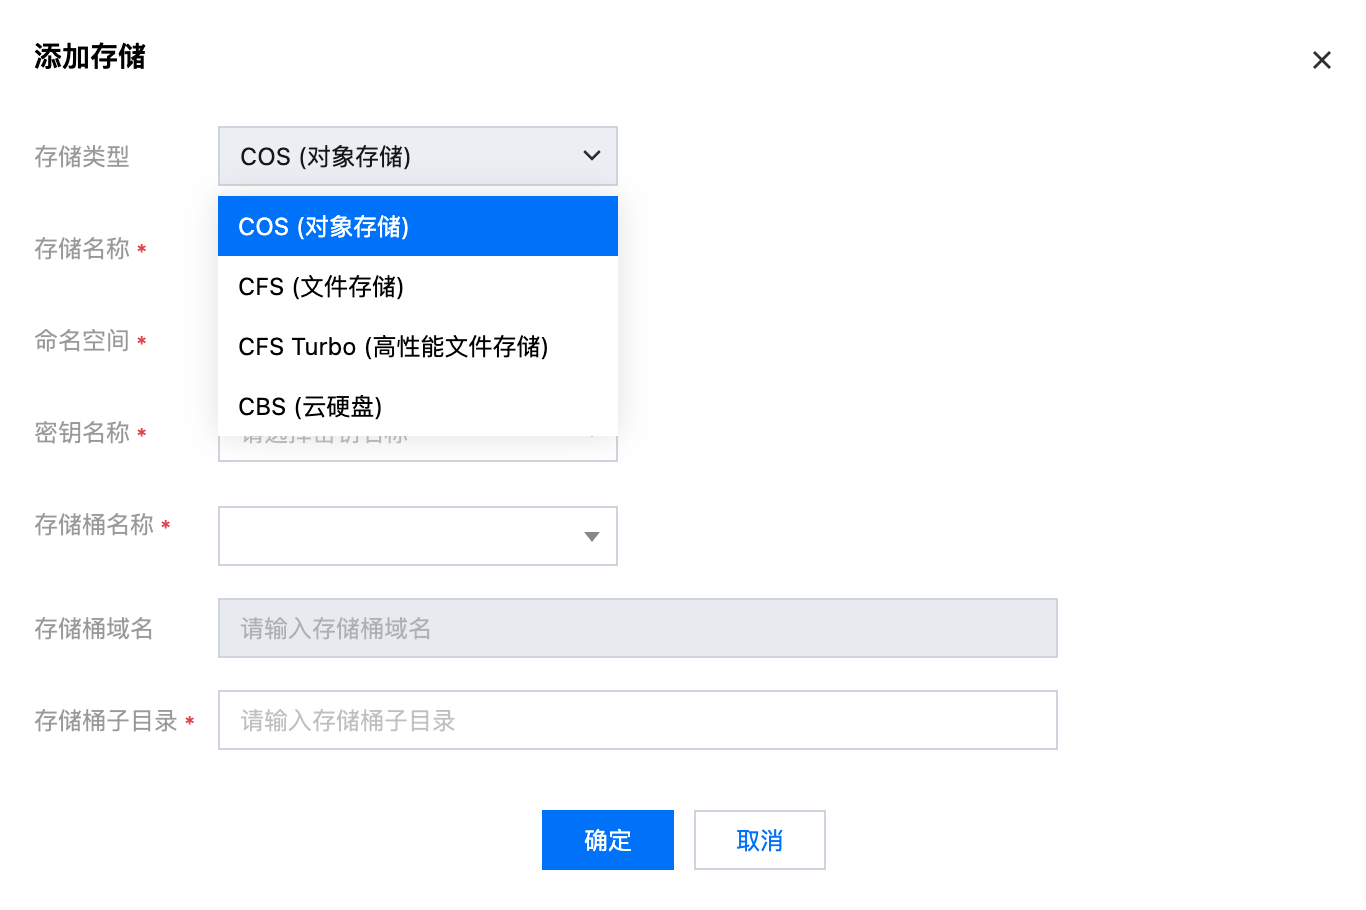
Task: Click the 密钥名称 label
Action: [x=82, y=433]
